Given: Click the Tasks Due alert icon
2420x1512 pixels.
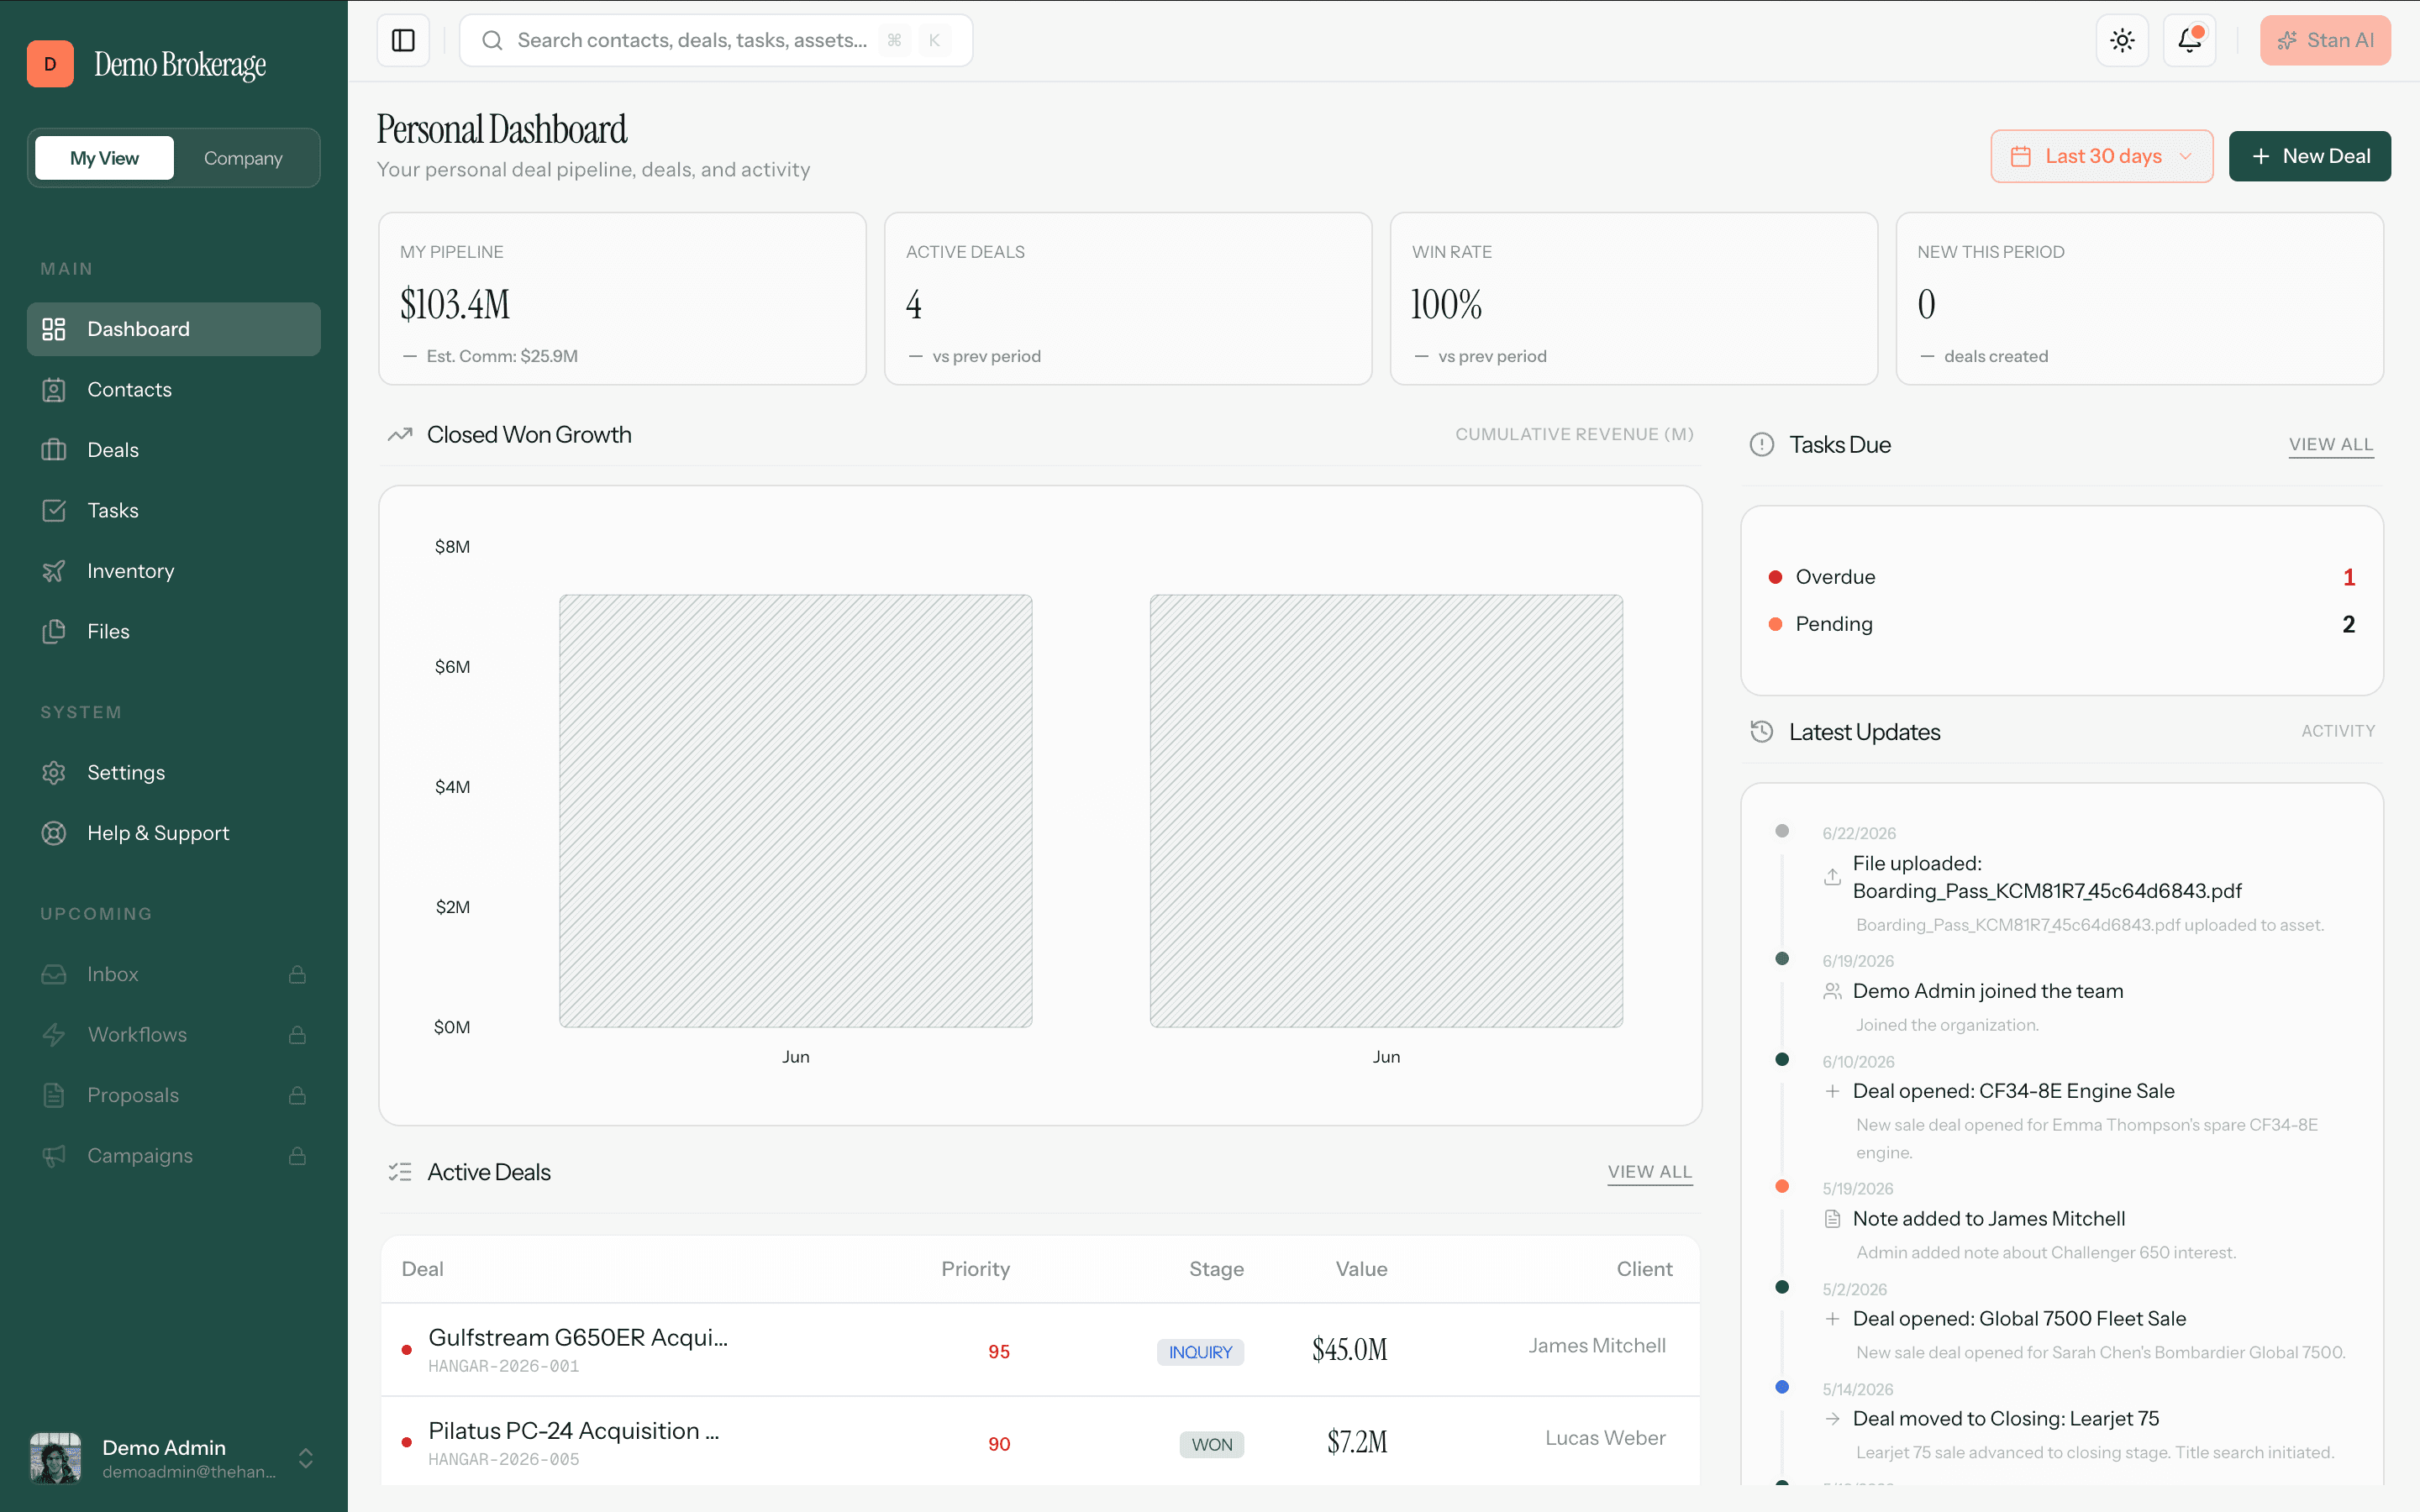Looking at the screenshot, I should click(1762, 445).
